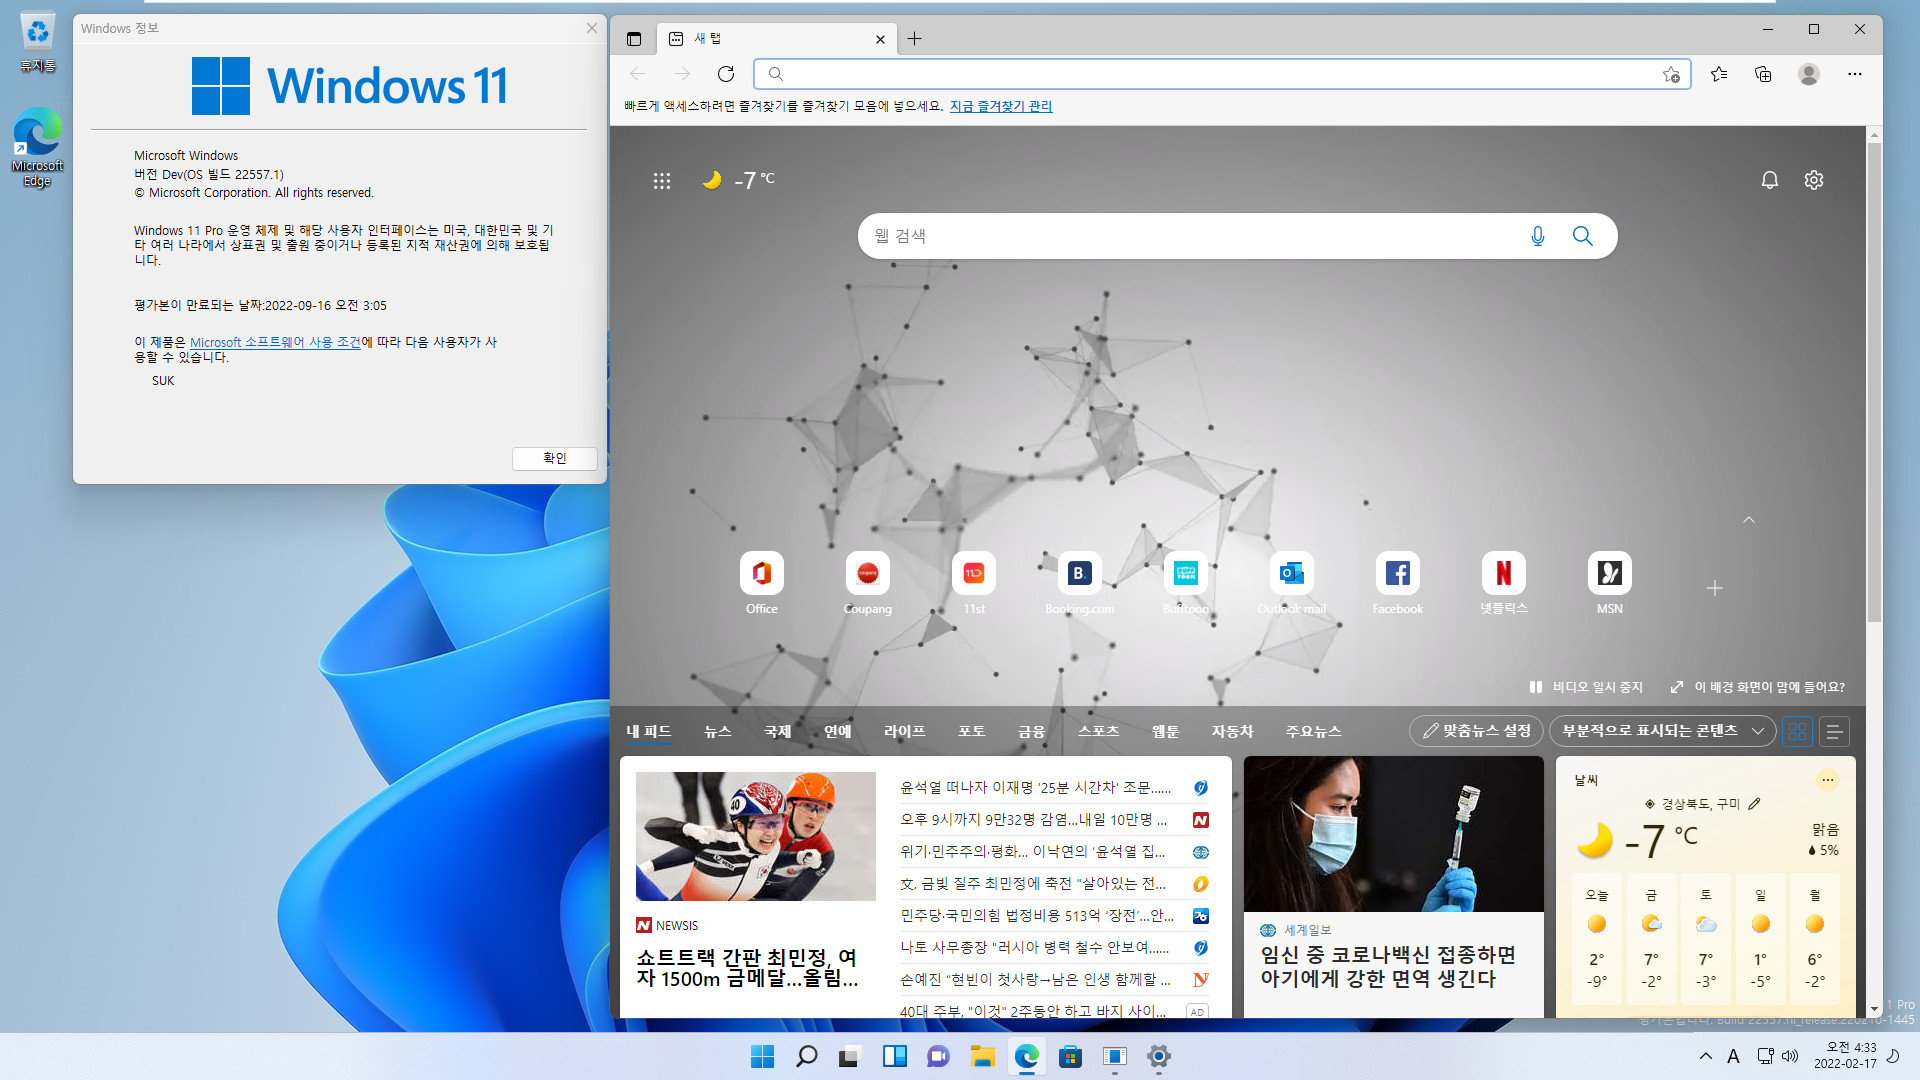Open Windows Start menu
Viewport: 1920px width, 1080px height.
click(x=762, y=1056)
